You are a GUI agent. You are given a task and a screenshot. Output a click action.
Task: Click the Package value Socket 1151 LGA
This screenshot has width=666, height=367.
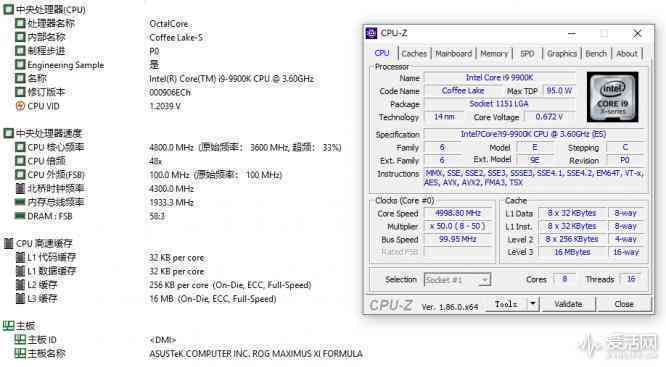coord(500,104)
